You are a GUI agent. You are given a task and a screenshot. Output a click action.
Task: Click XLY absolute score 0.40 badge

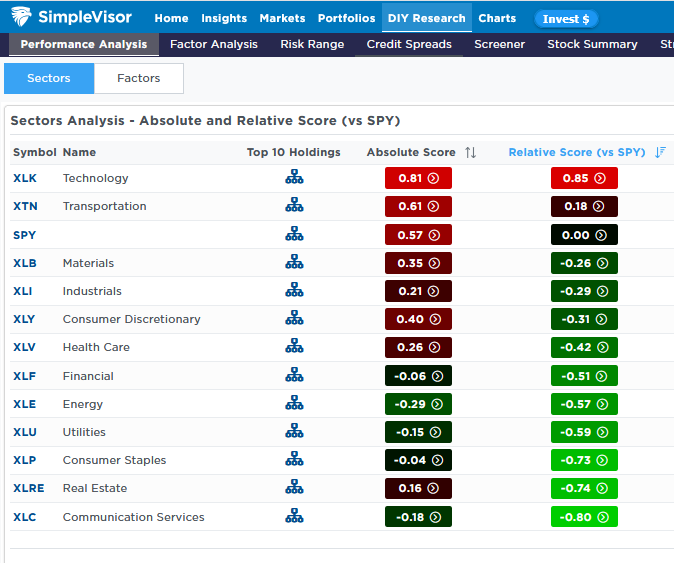click(418, 319)
